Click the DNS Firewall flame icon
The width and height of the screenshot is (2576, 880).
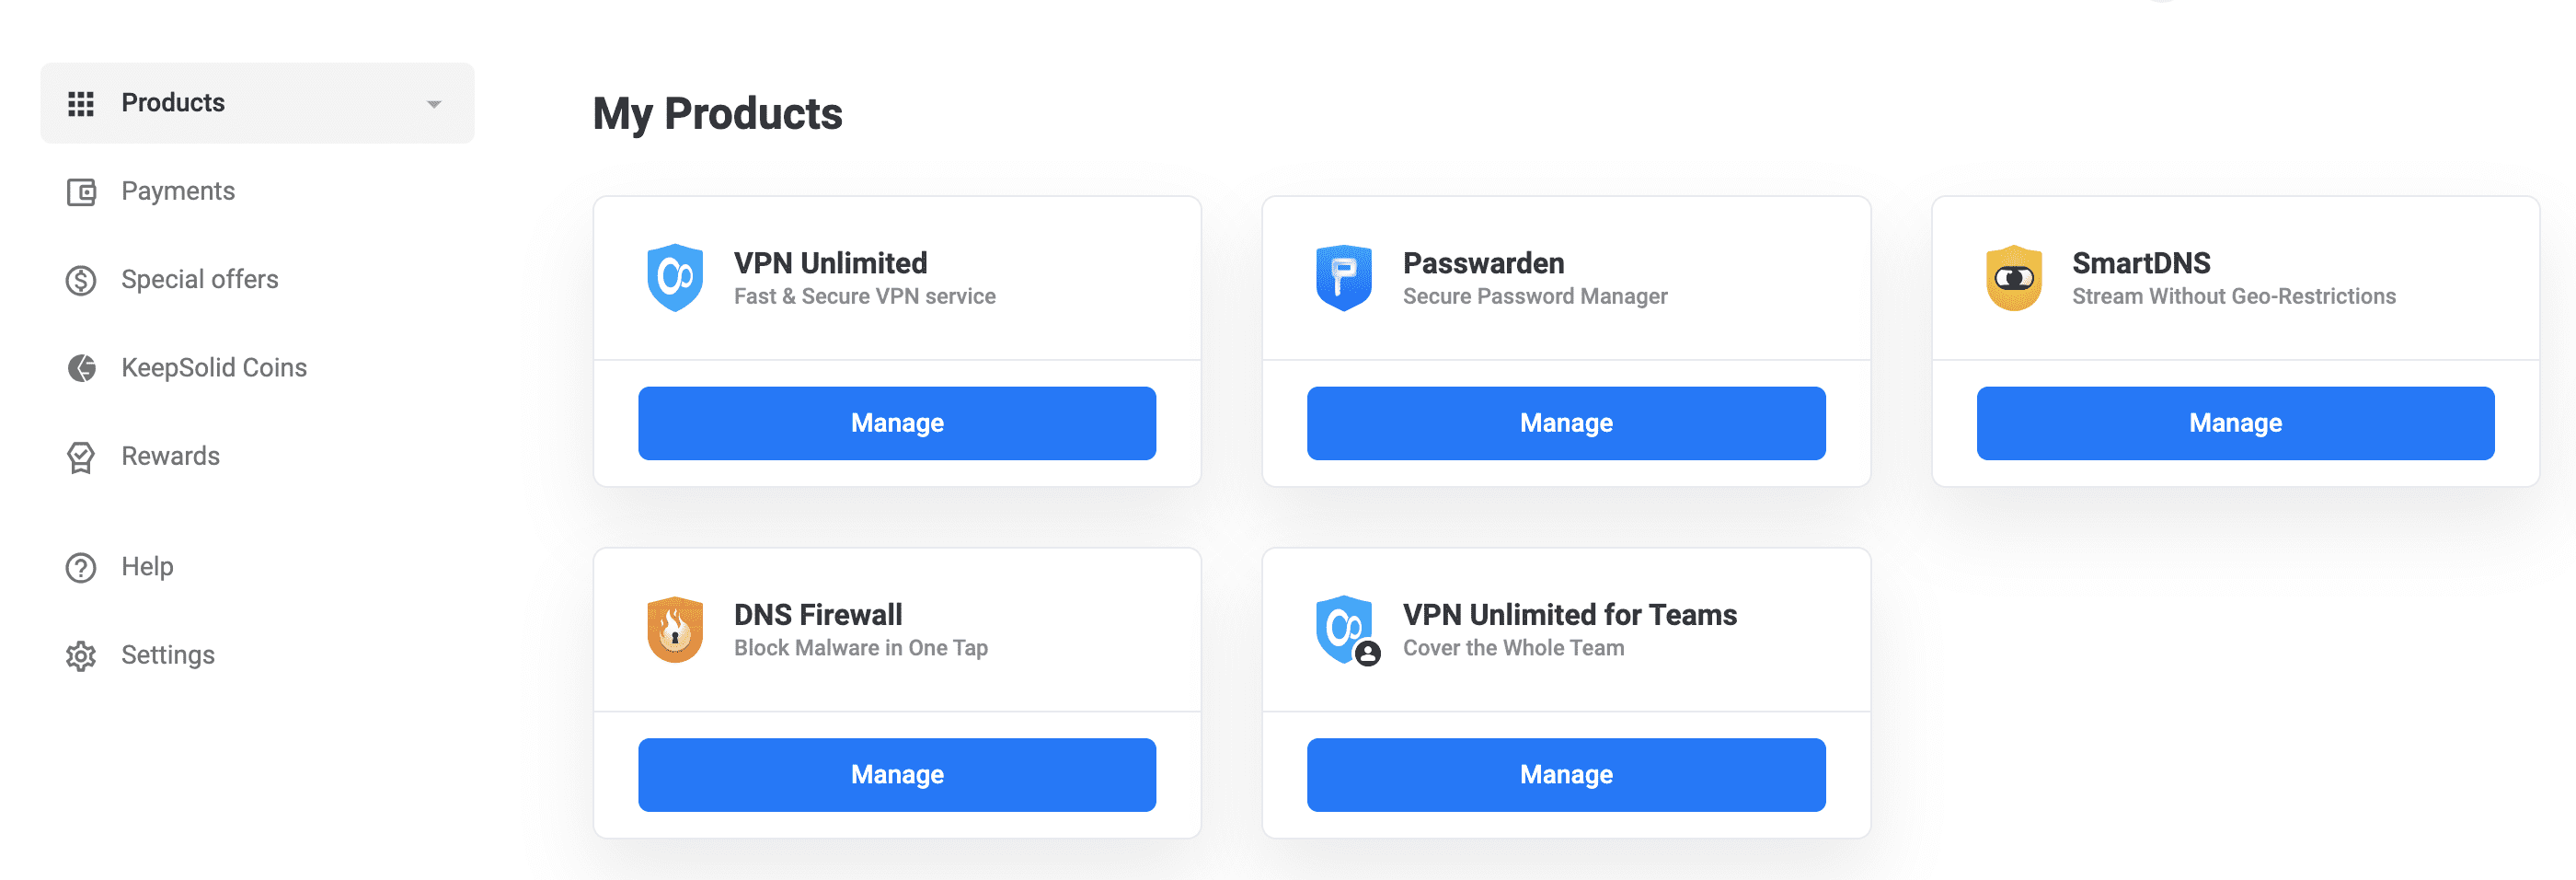coord(675,630)
